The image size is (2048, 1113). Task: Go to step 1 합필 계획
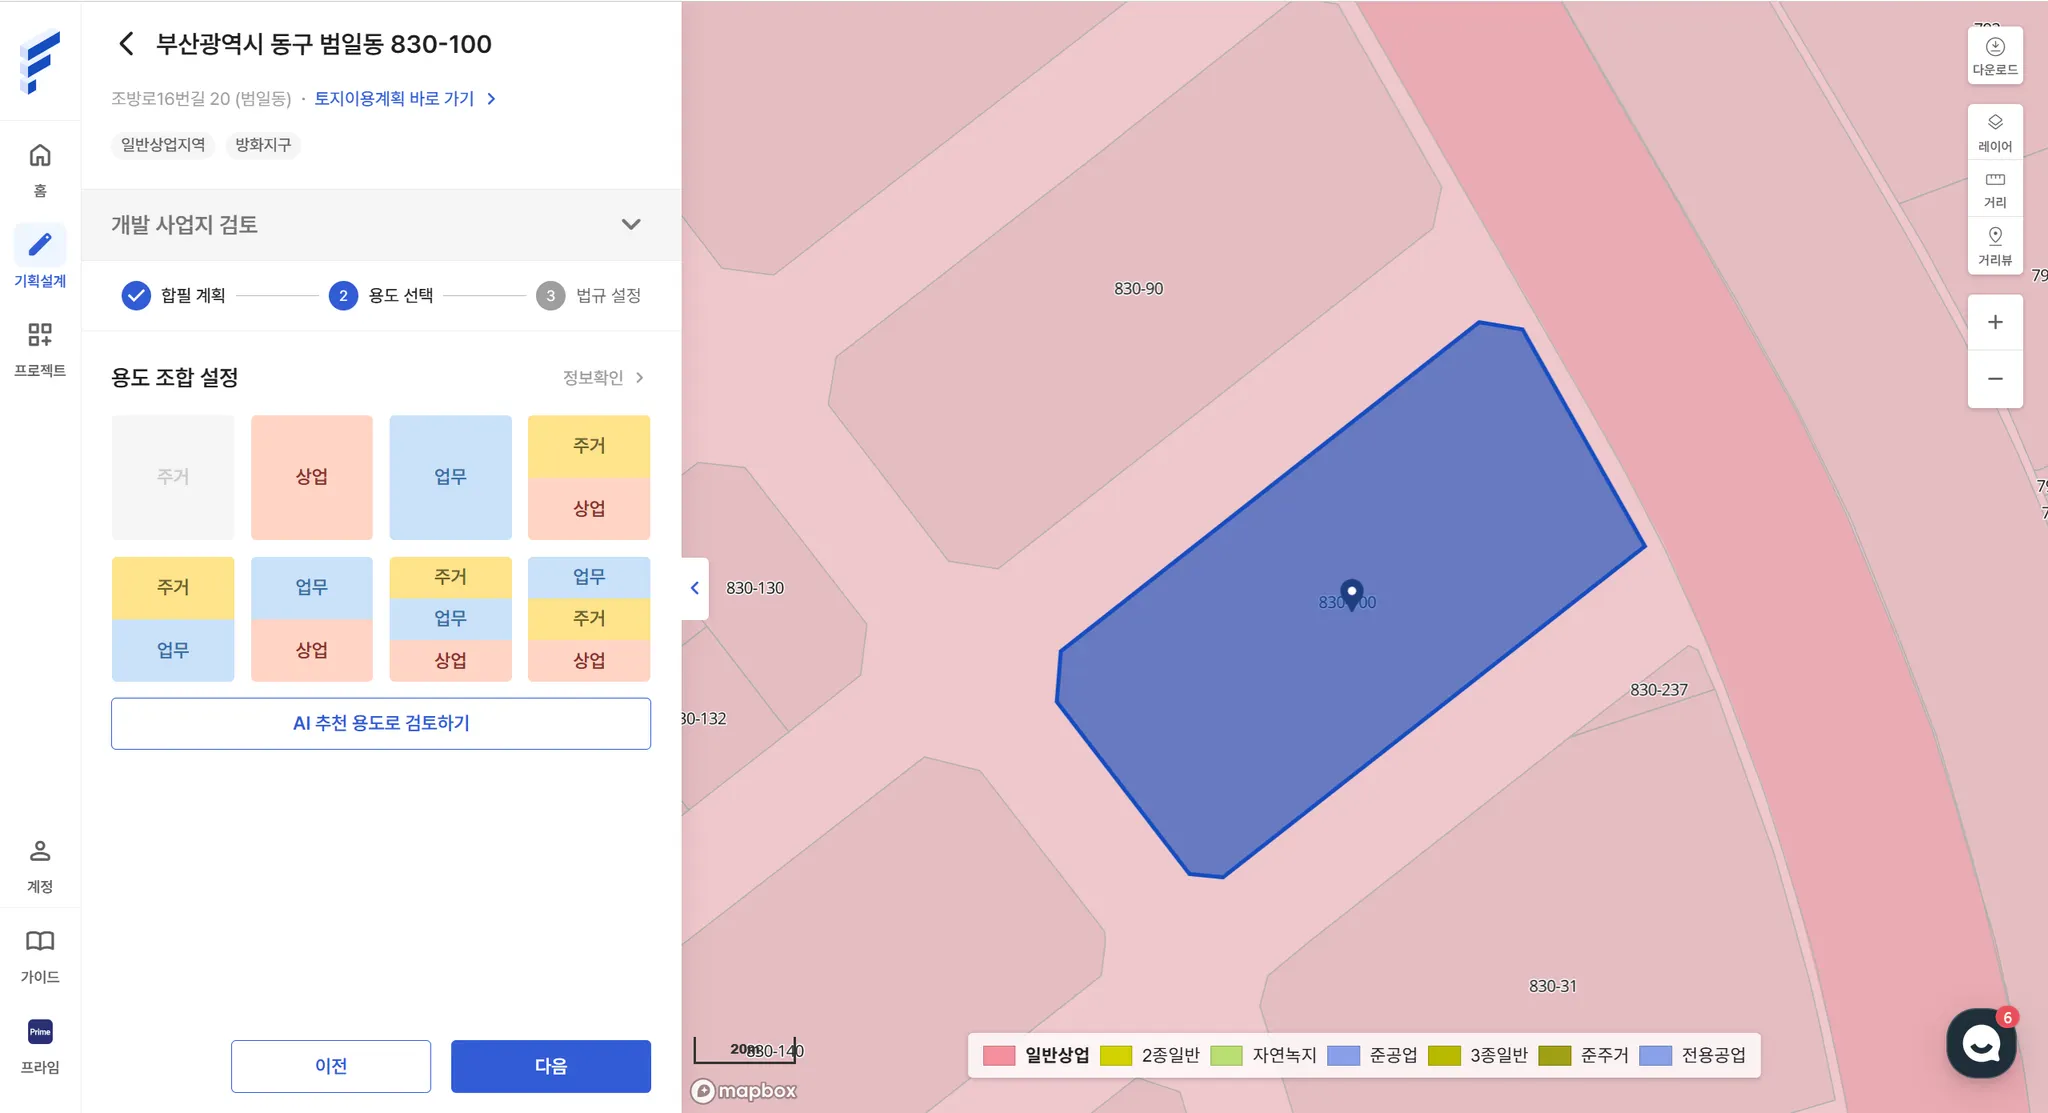(x=173, y=295)
